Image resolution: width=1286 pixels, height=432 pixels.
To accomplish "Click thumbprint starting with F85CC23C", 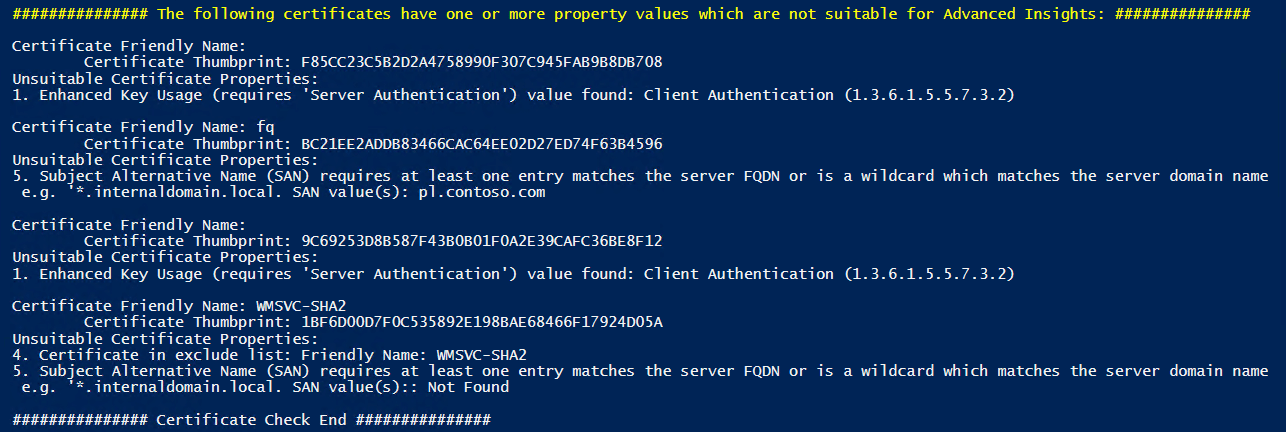I will (481, 62).
